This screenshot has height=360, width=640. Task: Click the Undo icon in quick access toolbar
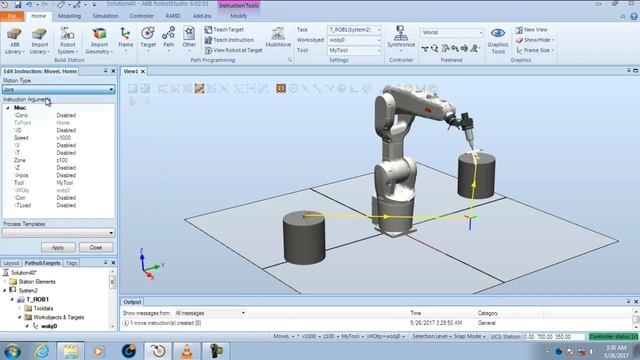pos(29,5)
